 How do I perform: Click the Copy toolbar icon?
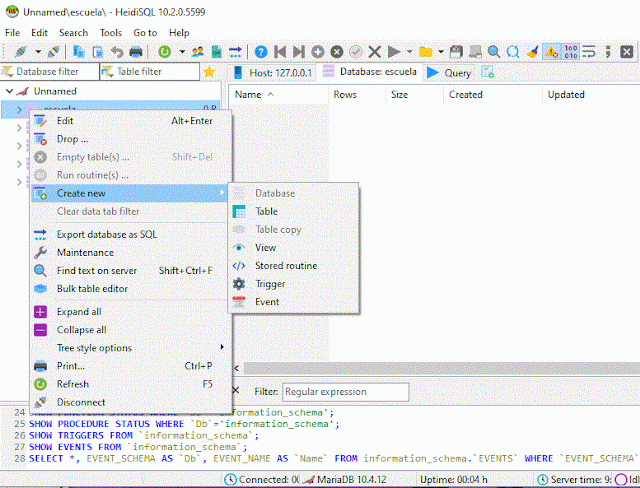78,52
